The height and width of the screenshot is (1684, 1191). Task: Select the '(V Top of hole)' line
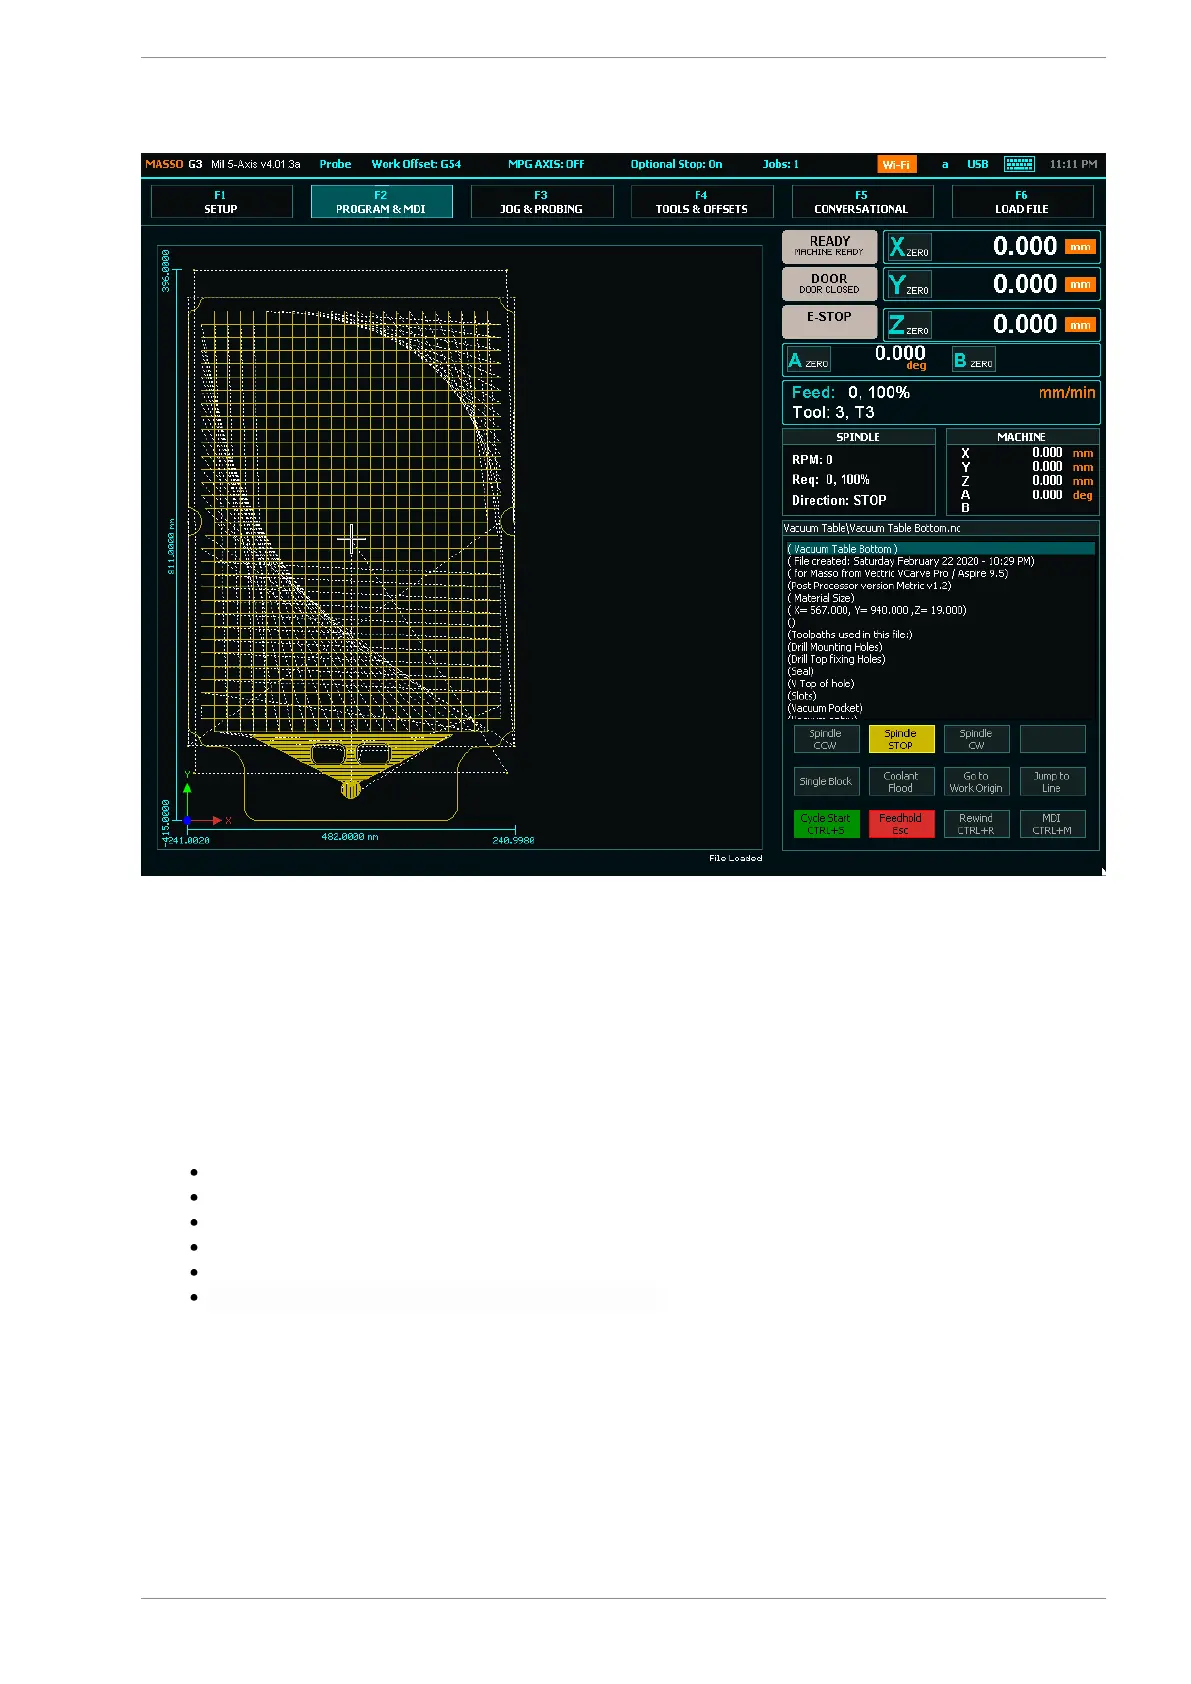click(x=821, y=684)
